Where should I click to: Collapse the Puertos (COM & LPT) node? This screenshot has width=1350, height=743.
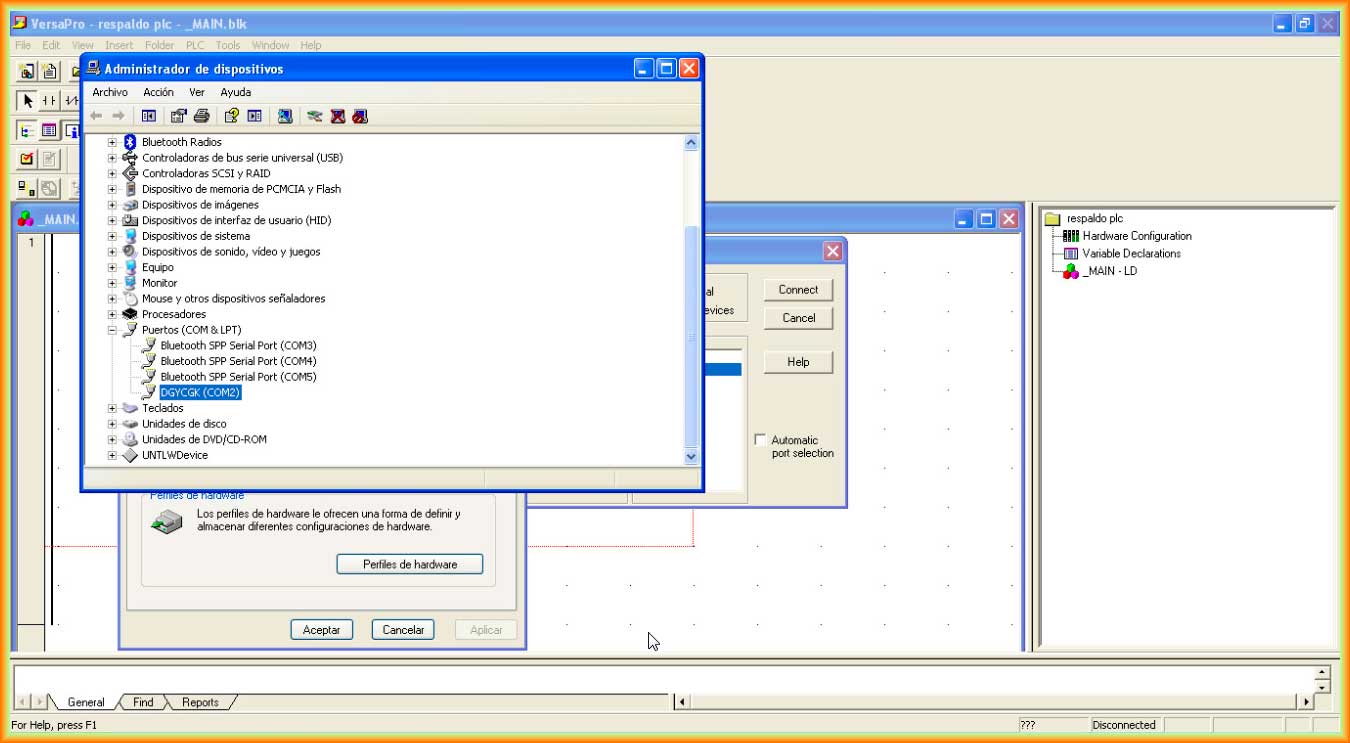click(x=112, y=330)
